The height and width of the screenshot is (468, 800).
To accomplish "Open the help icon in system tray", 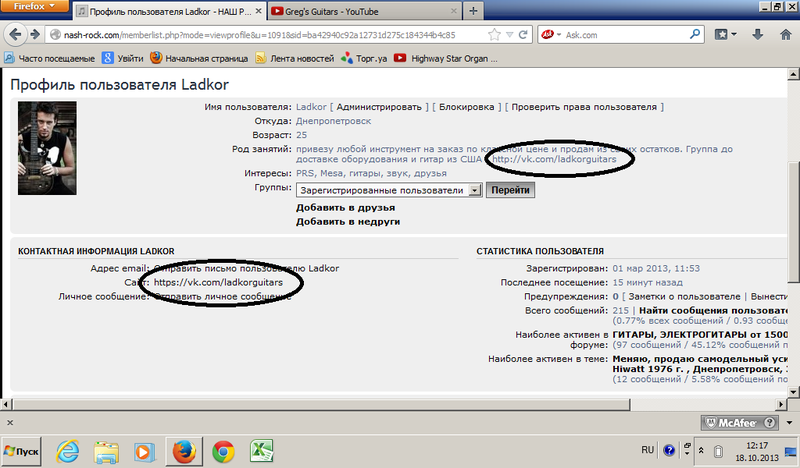I will pyautogui.click(x=669, y=450).
